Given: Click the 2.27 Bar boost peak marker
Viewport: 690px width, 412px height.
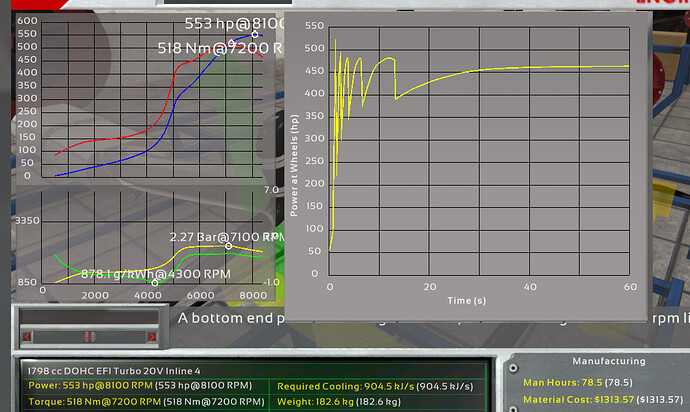Looking at the screenshot, I should pyautogui.click(x=229, y=246).
